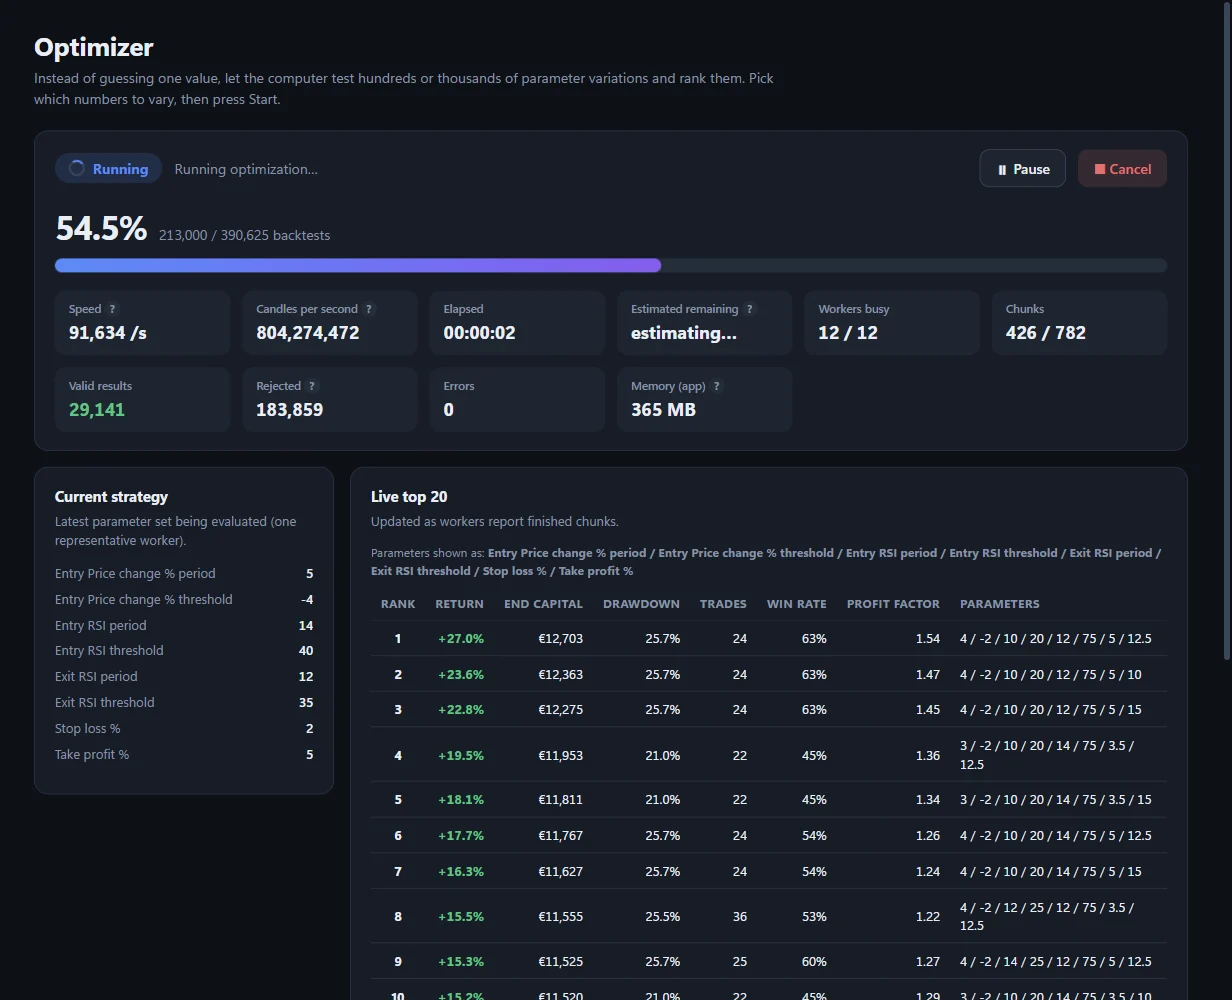This screenshot has height=1000, width=1232.
Task: Click the RETURN column header
Action: pyautogui.click(x=459, y=604)
